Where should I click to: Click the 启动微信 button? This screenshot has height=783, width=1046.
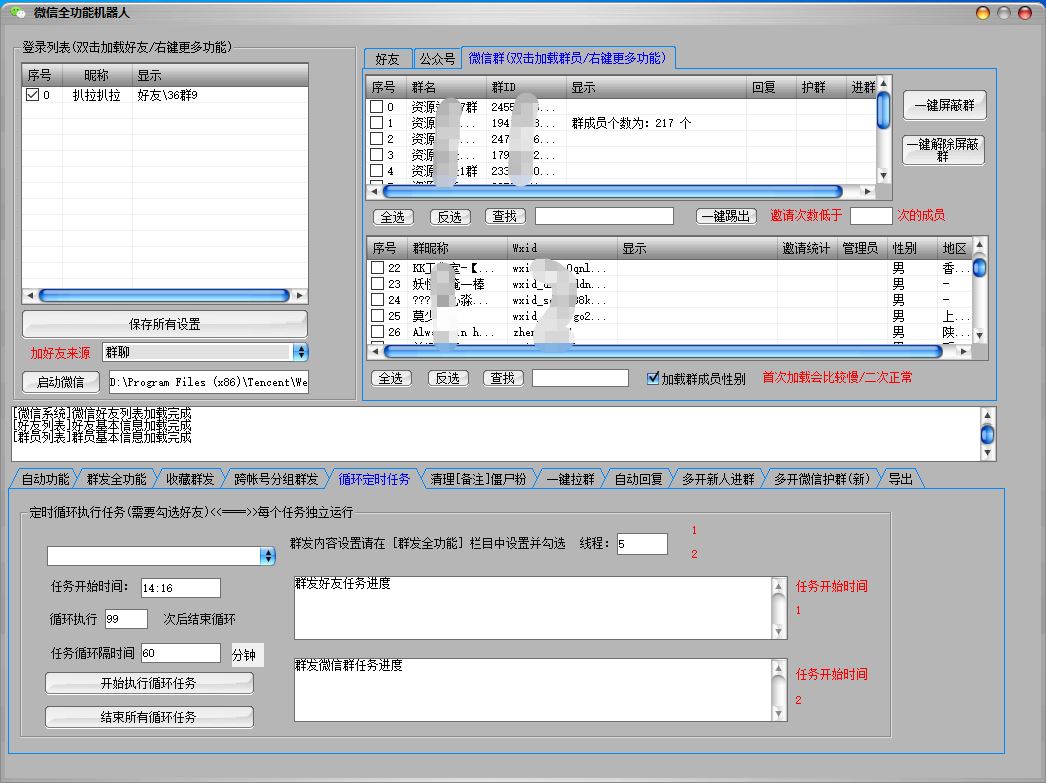point(60,382)
